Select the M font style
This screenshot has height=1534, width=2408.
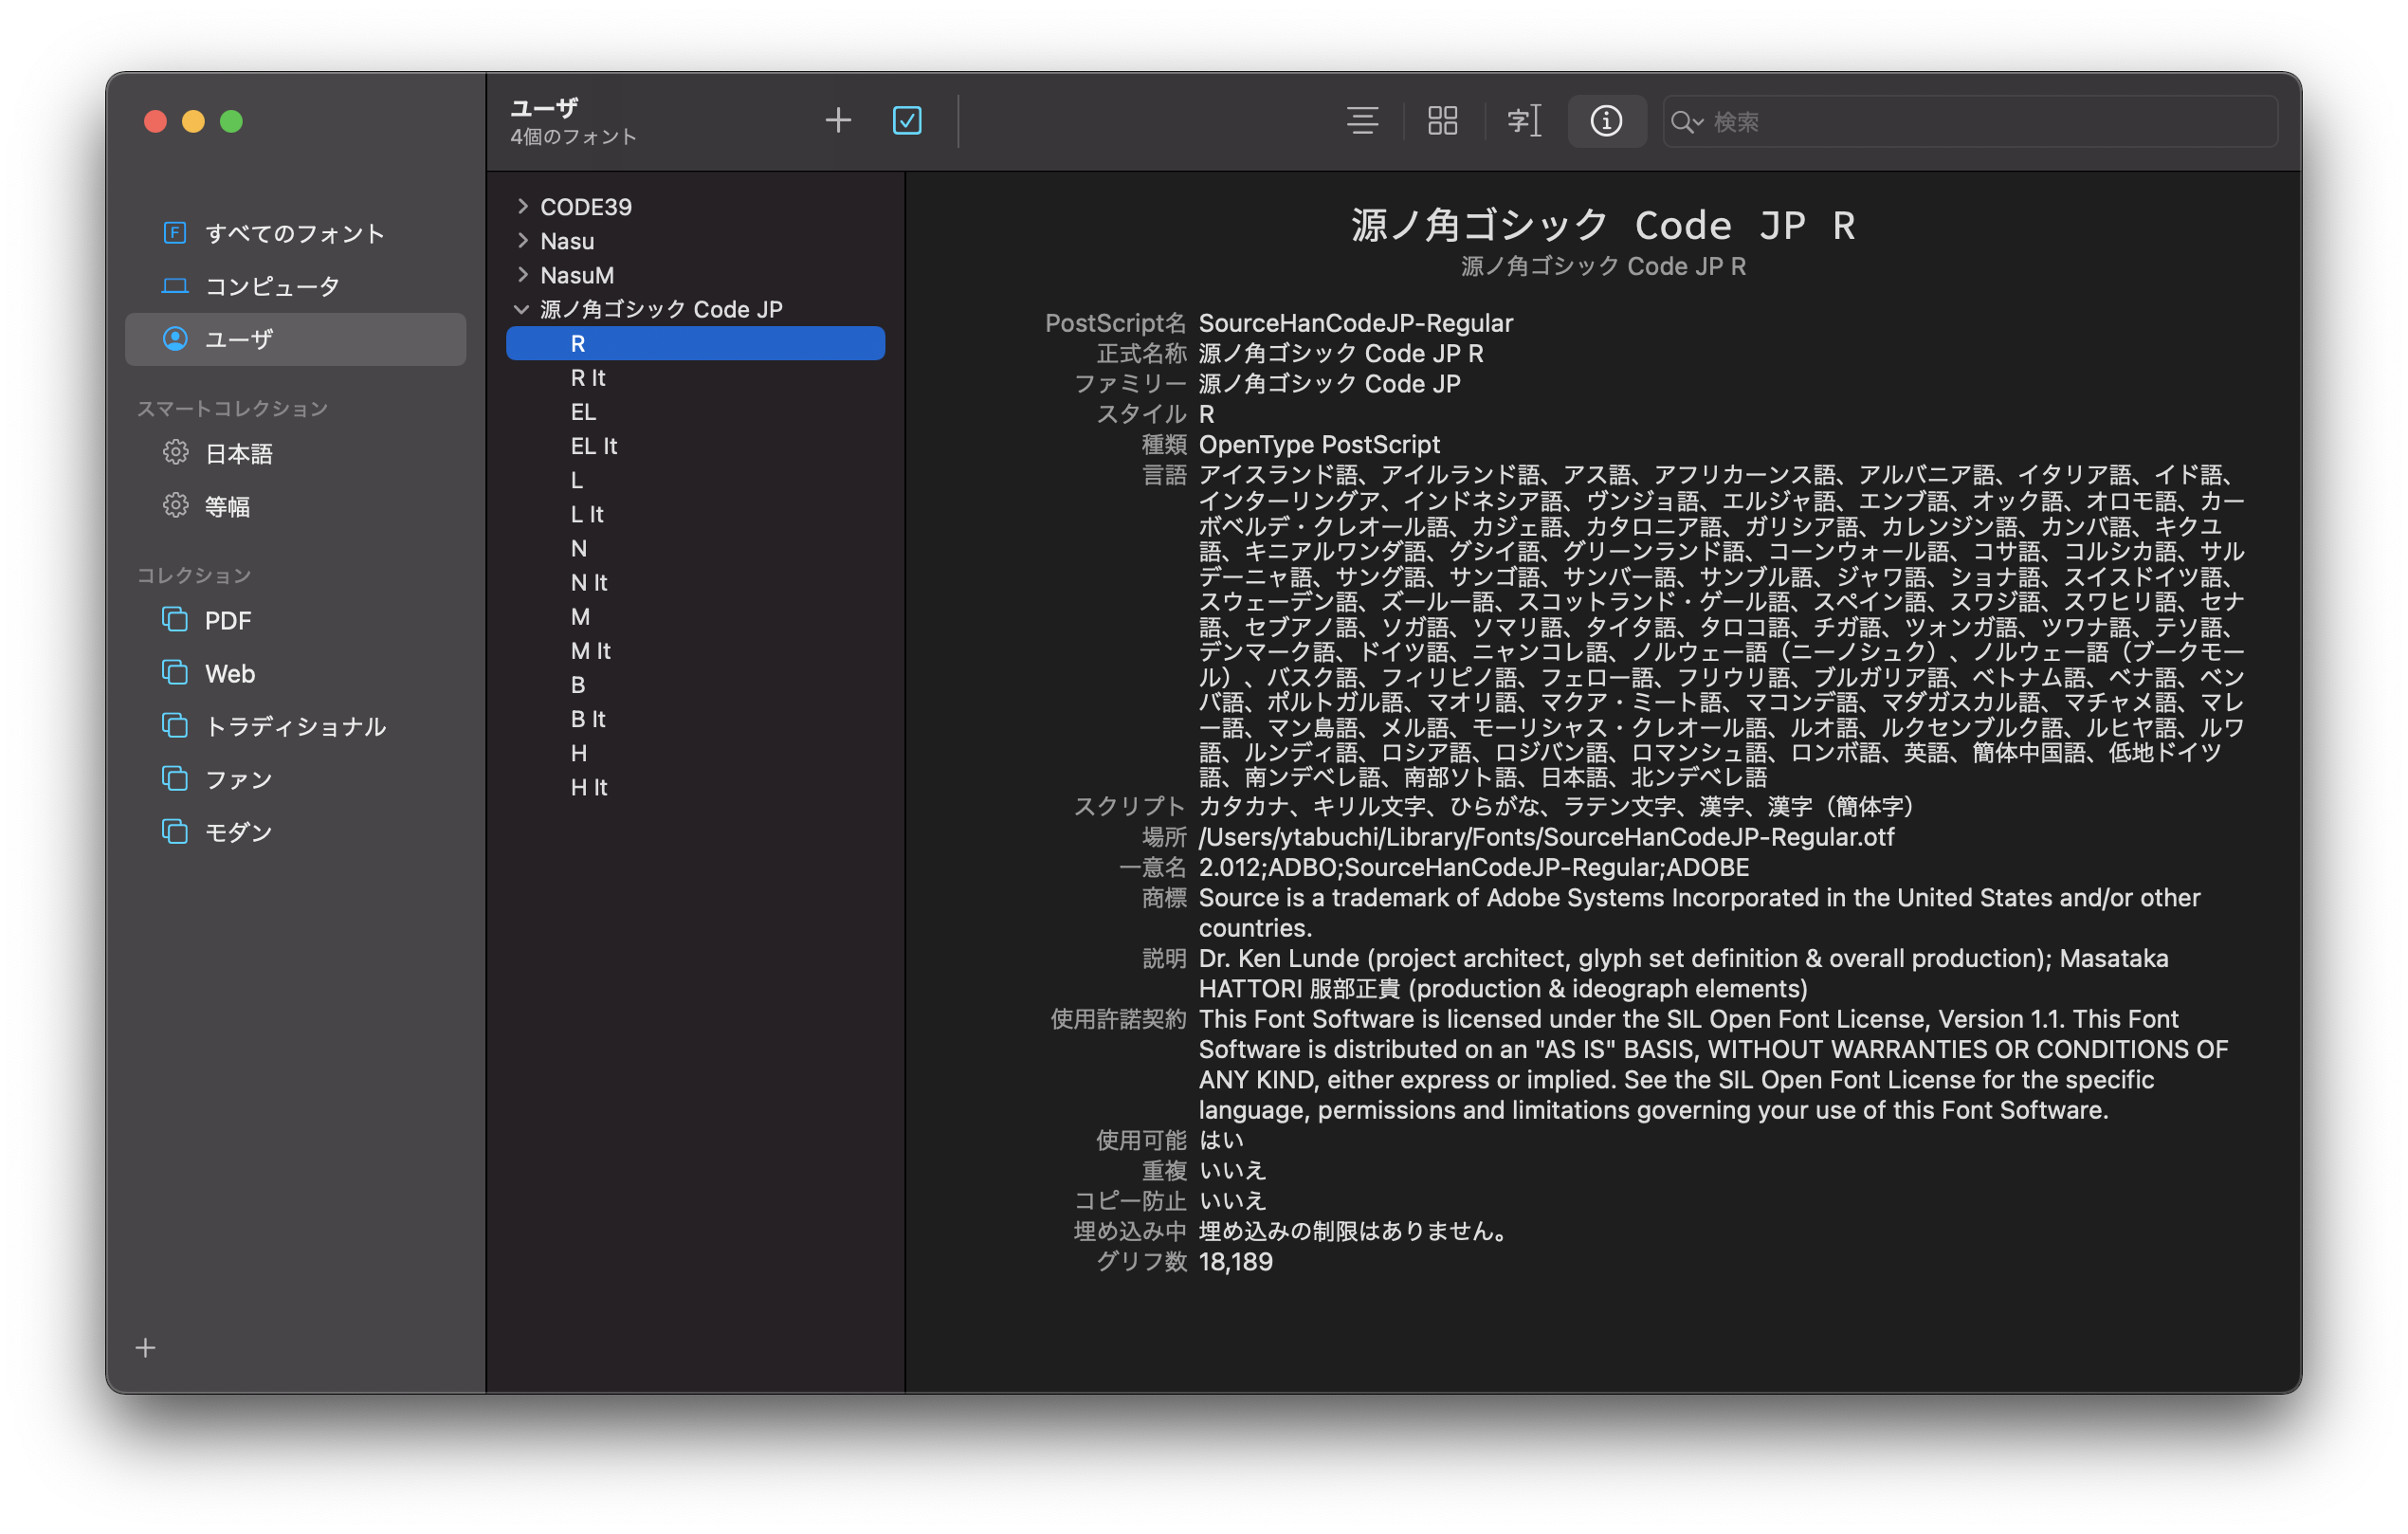click(695, 616)
